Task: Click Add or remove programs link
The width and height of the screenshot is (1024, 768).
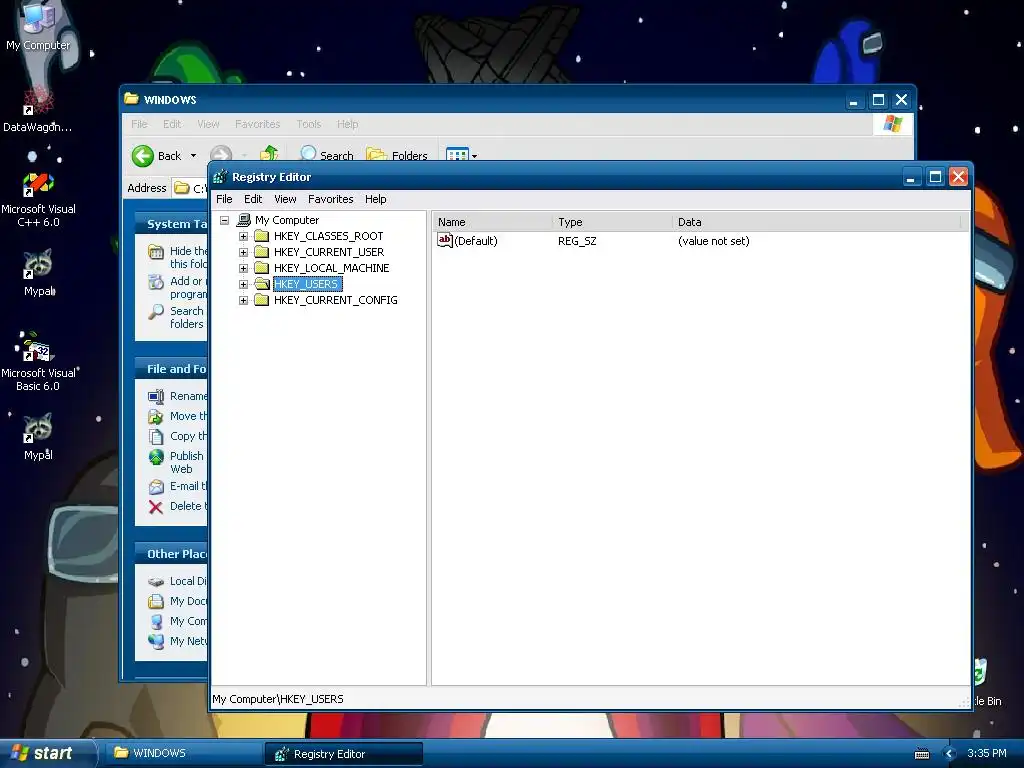Action: [x=188, y=287]
